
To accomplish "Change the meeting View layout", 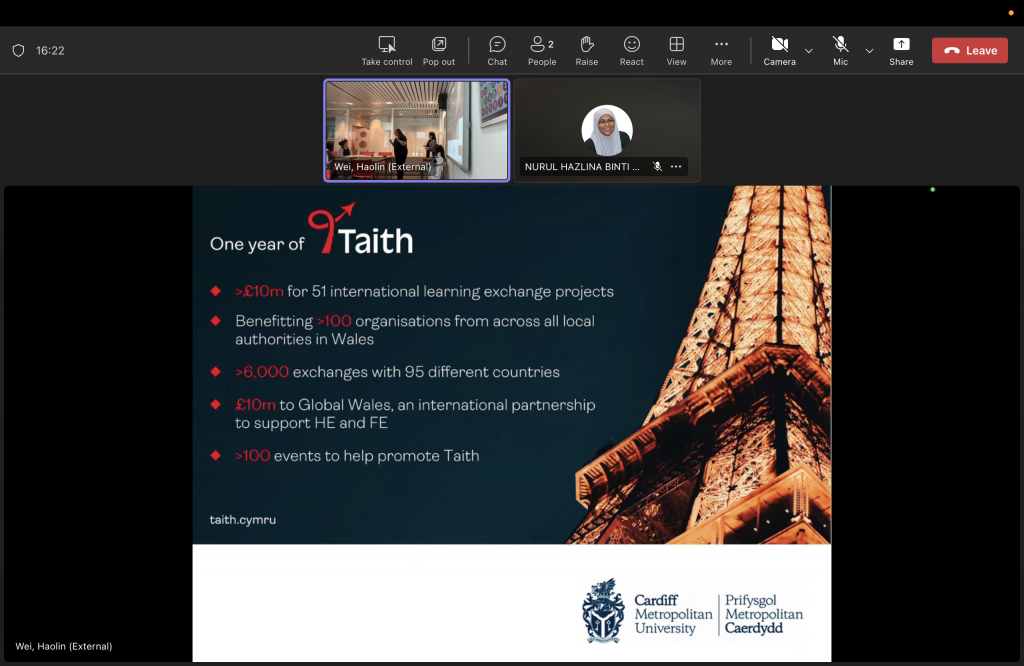I will (677, 51).
